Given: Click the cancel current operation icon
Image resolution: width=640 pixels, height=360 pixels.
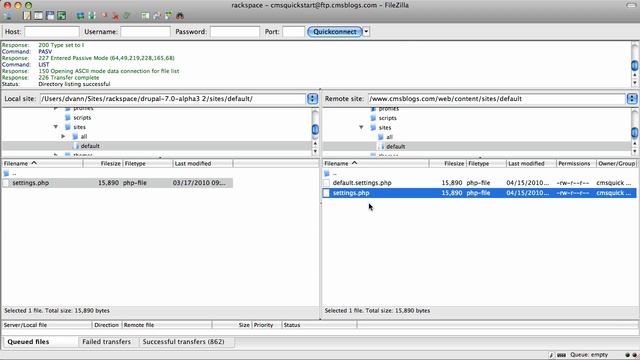Looking at the screenshot, I should (104, 16).
